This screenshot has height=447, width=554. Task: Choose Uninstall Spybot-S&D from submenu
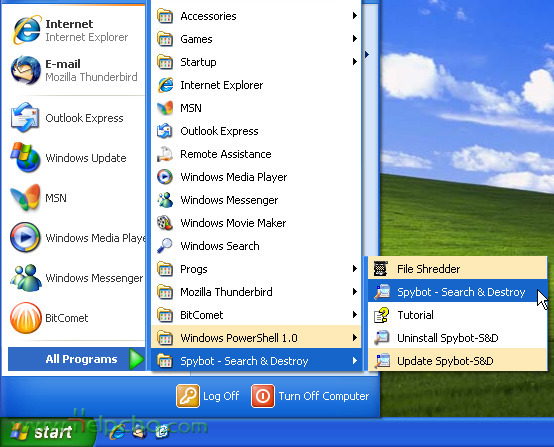coord(458,338)
